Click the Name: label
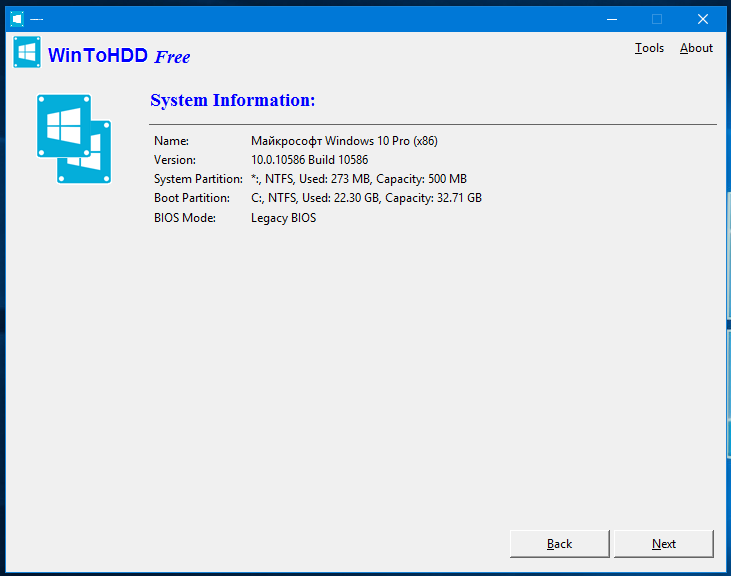Screen dimensions: 731x576 click(171, 141)
